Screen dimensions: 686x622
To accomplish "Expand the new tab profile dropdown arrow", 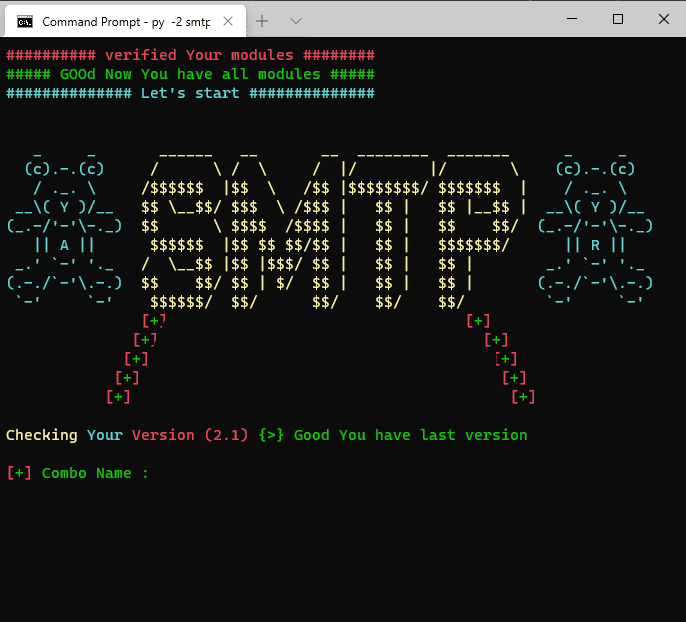I will coord(296,21).
